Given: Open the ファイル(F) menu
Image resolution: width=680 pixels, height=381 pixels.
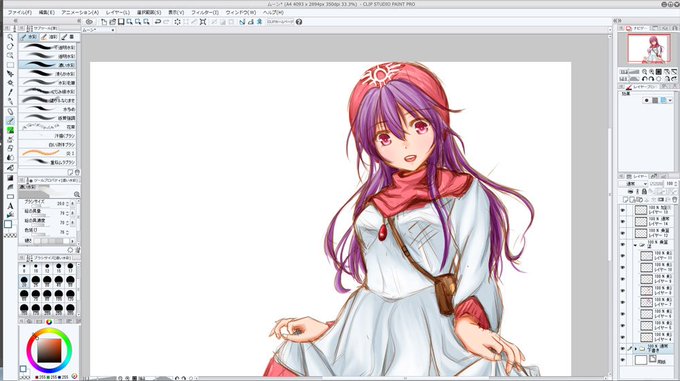Looking at the screenshot, I should (20, 13).
